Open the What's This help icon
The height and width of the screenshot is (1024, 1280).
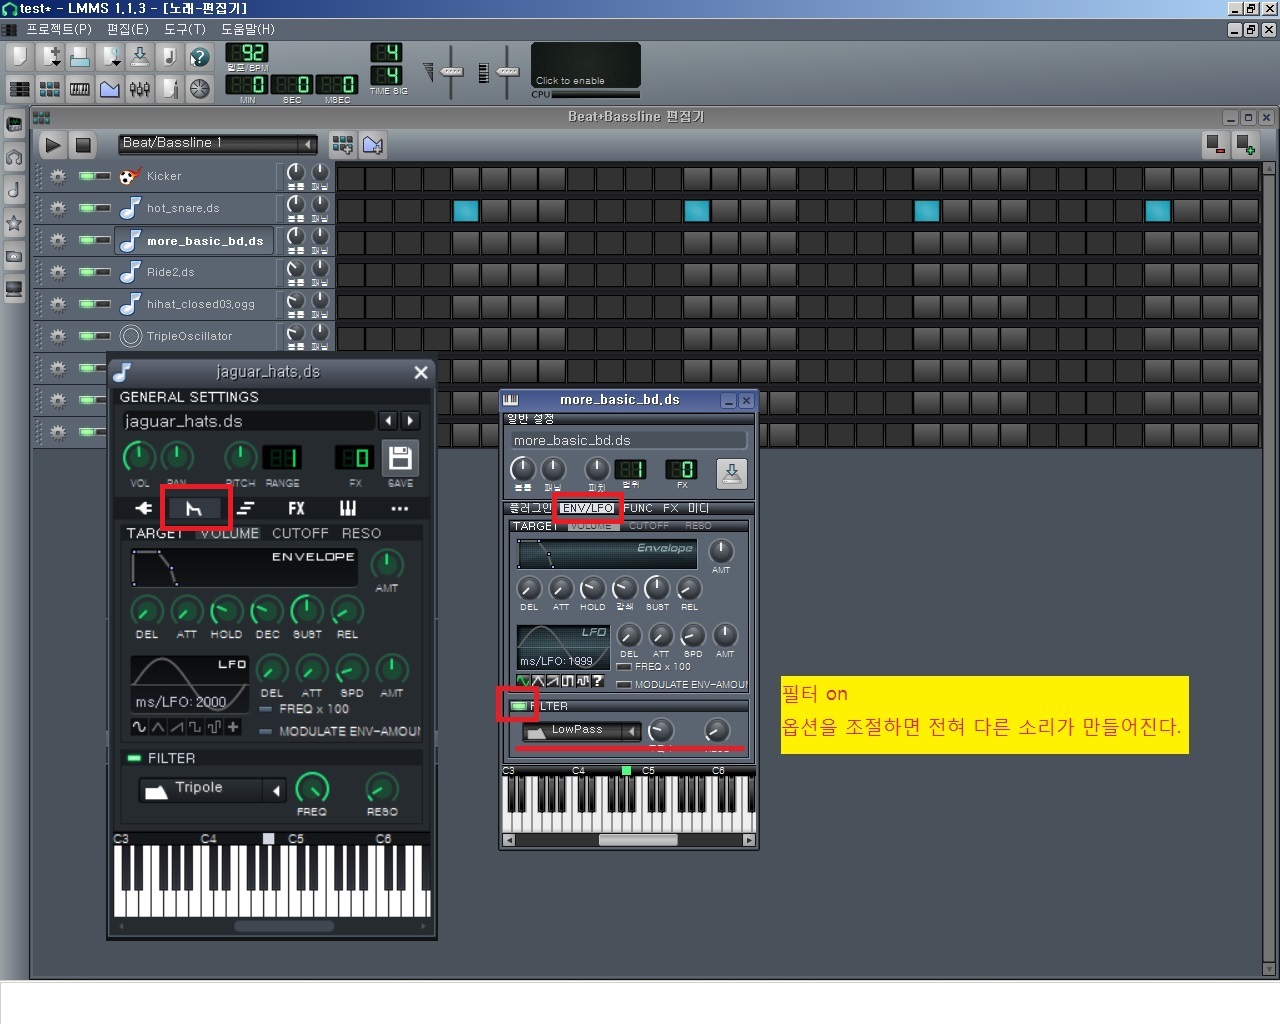[200, 56]
